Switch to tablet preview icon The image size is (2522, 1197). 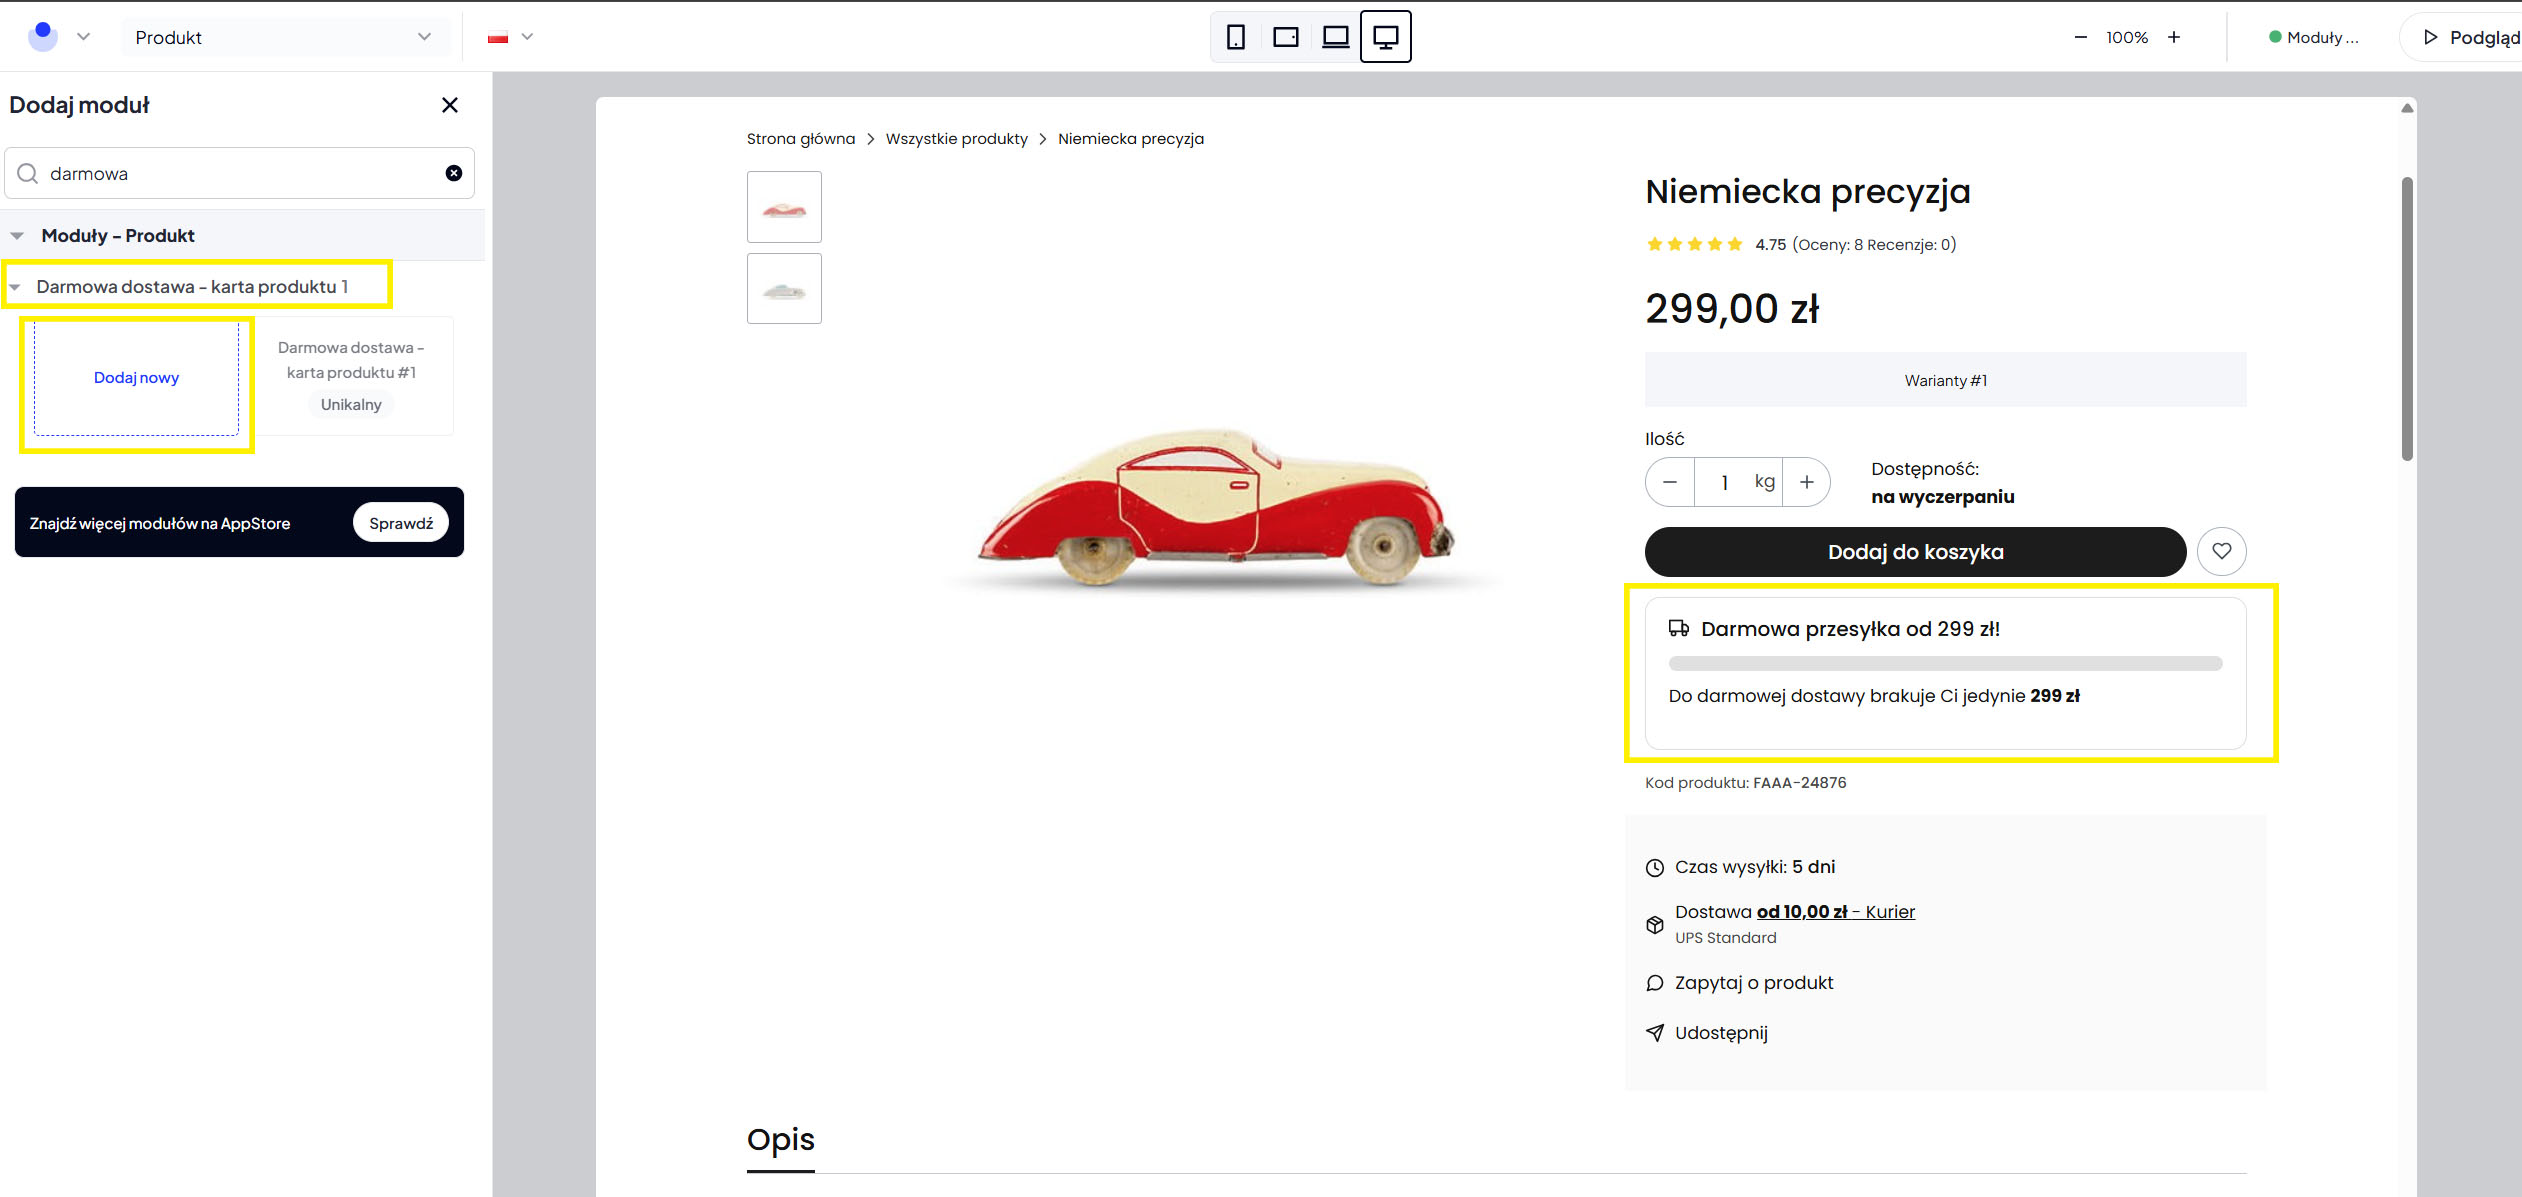coord(1285,37)
